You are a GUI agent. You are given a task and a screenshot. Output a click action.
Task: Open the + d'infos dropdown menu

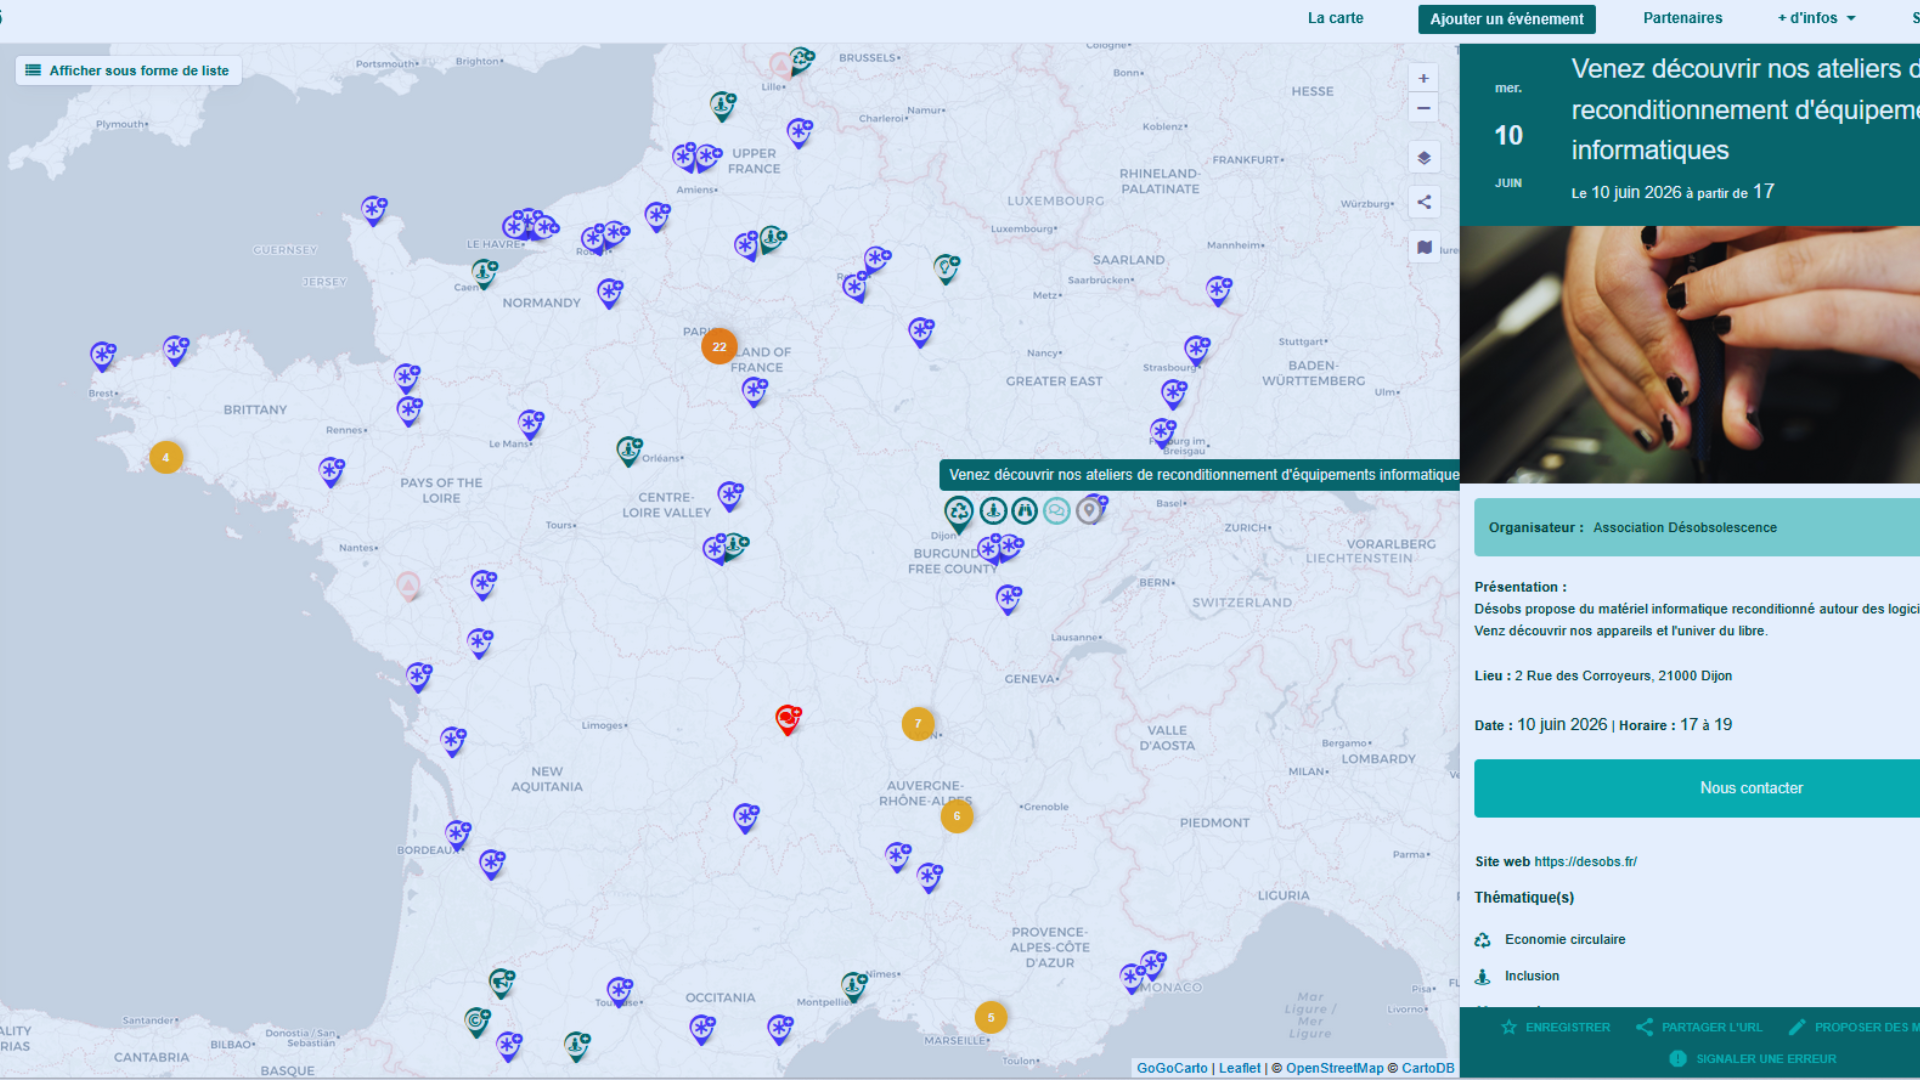(1815, 18)
